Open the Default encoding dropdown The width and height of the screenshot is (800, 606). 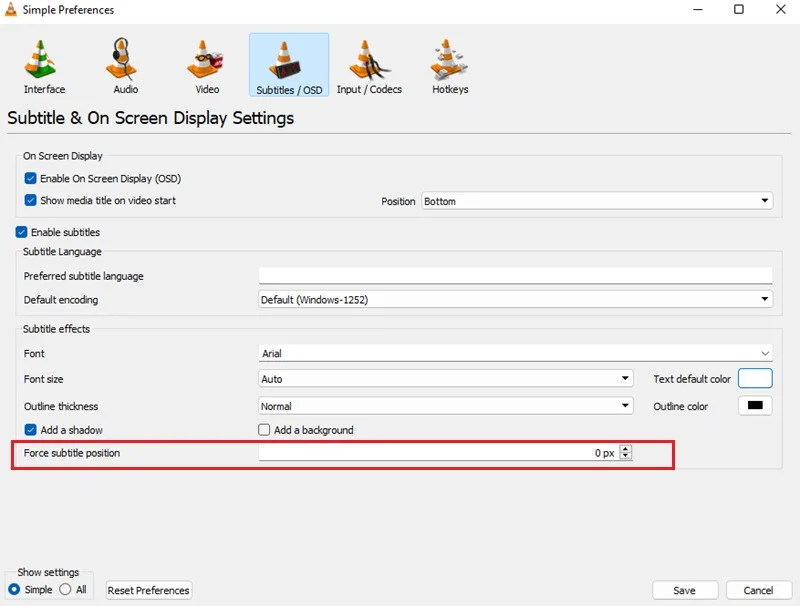515,299
